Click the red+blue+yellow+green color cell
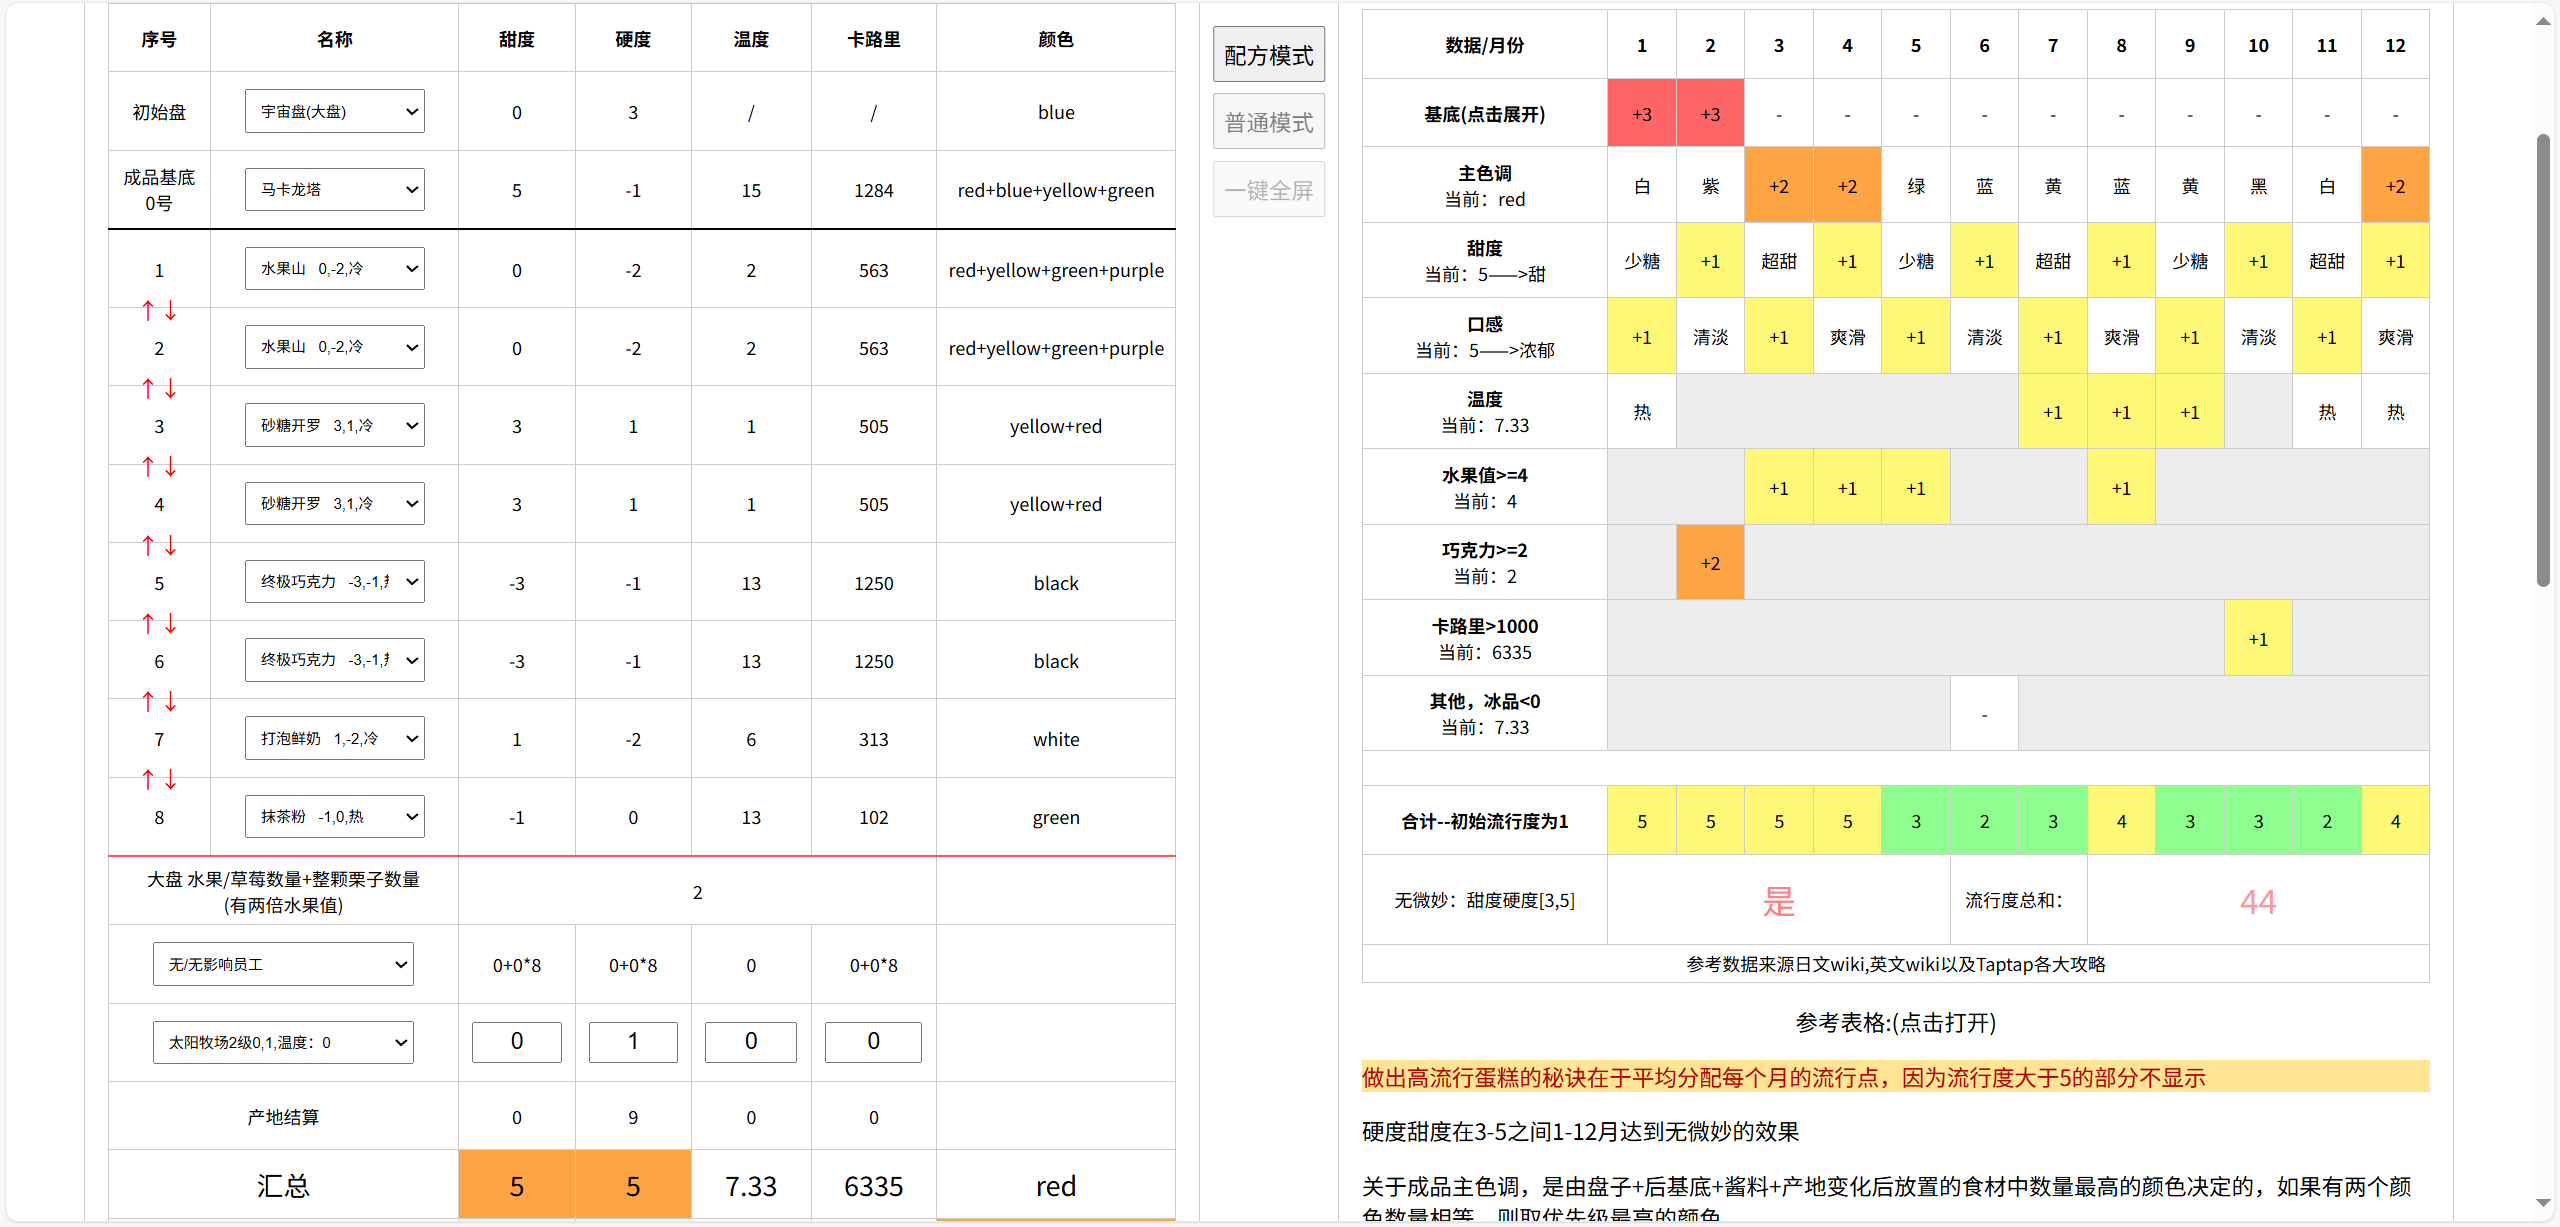The width and height of the screenshot is (2560, 1227). click(1056, 190)
